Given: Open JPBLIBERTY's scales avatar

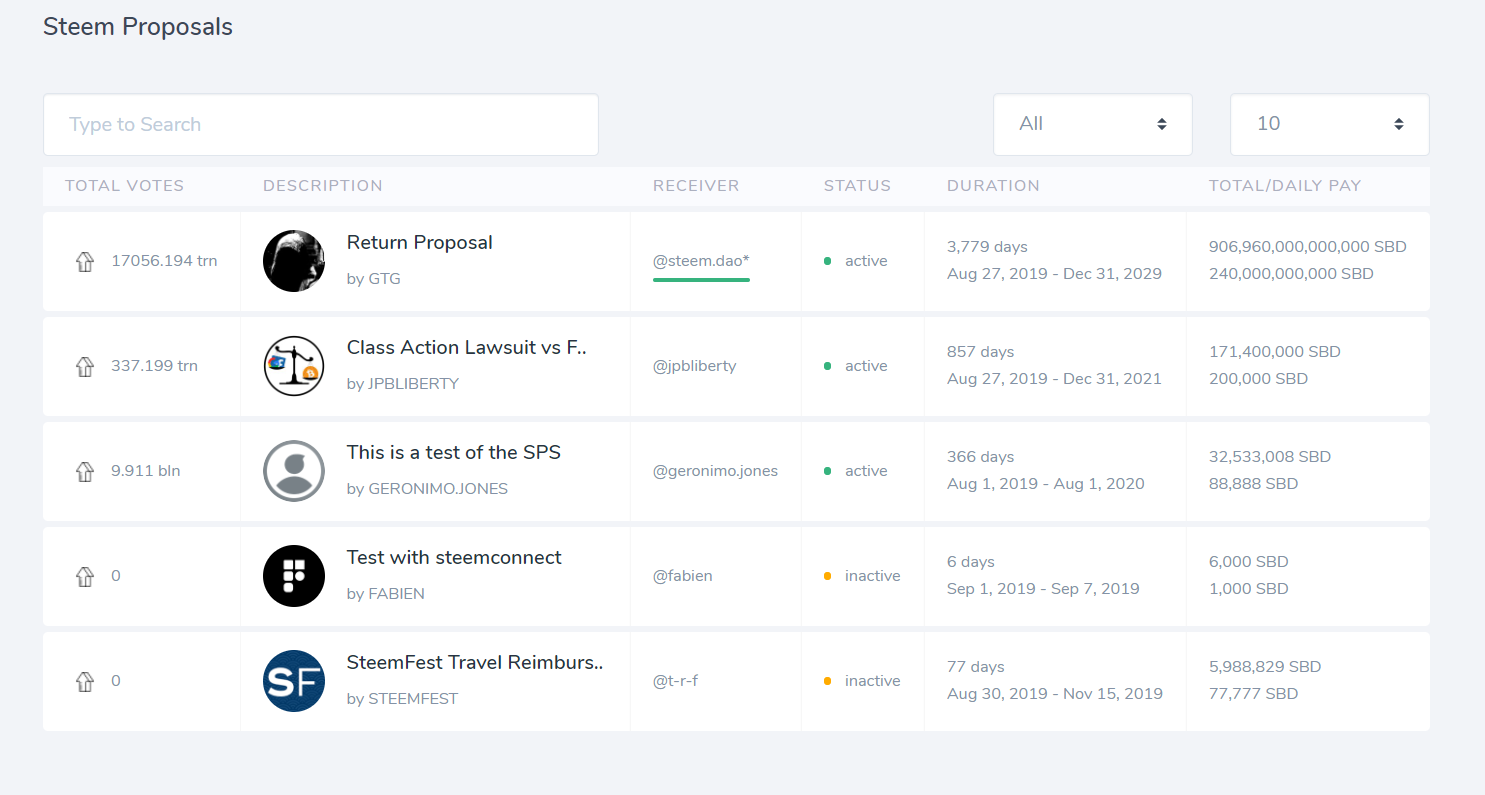Looking at the screenshot, I should tap(294, 366).
